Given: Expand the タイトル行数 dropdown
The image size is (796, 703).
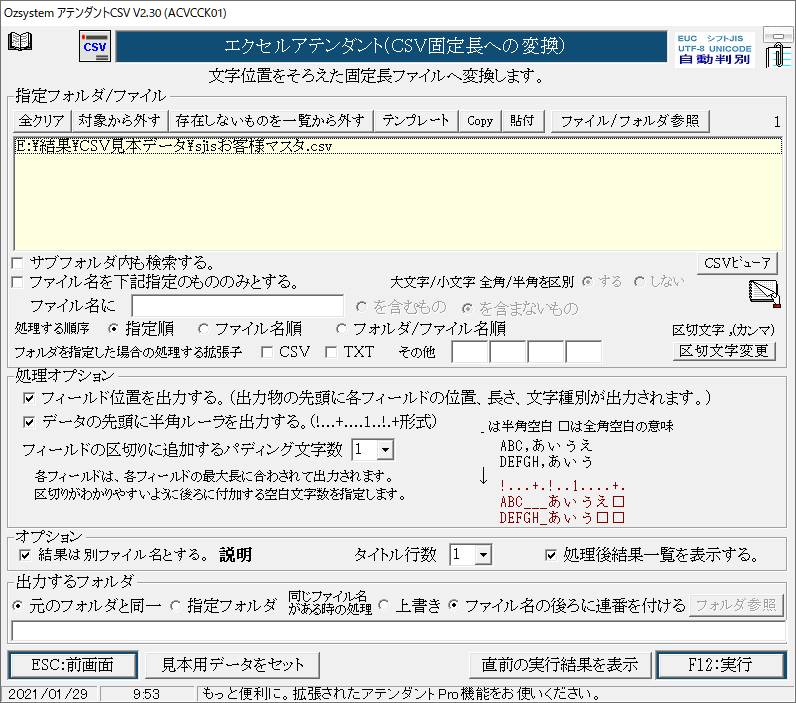Looking at the screenshot, I should 483,554.
